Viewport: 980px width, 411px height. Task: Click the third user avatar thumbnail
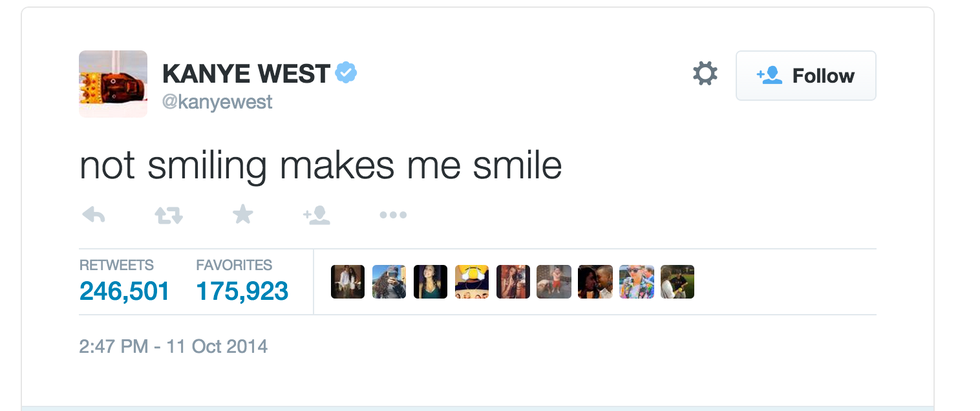pyautogui.click(x=430, y=282)
